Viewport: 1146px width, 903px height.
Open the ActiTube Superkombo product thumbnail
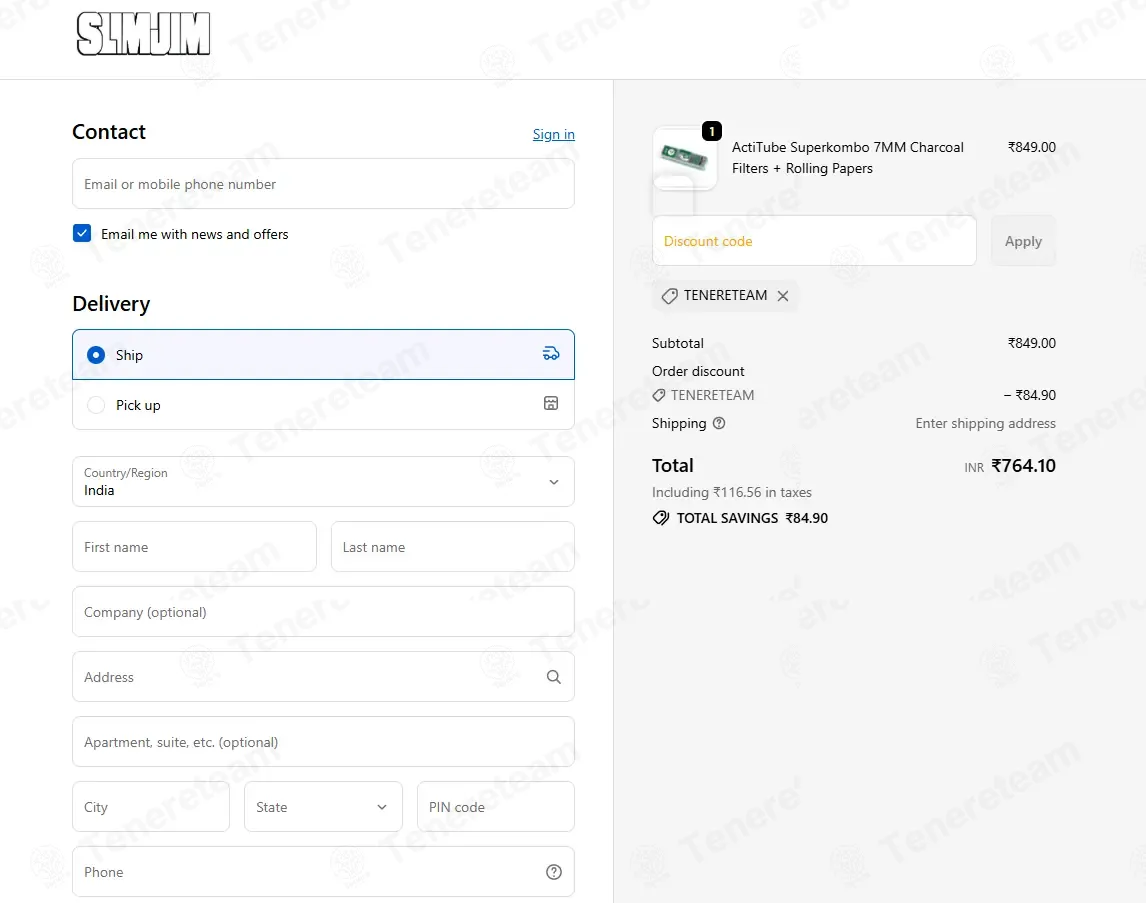[x=684, y=158]
